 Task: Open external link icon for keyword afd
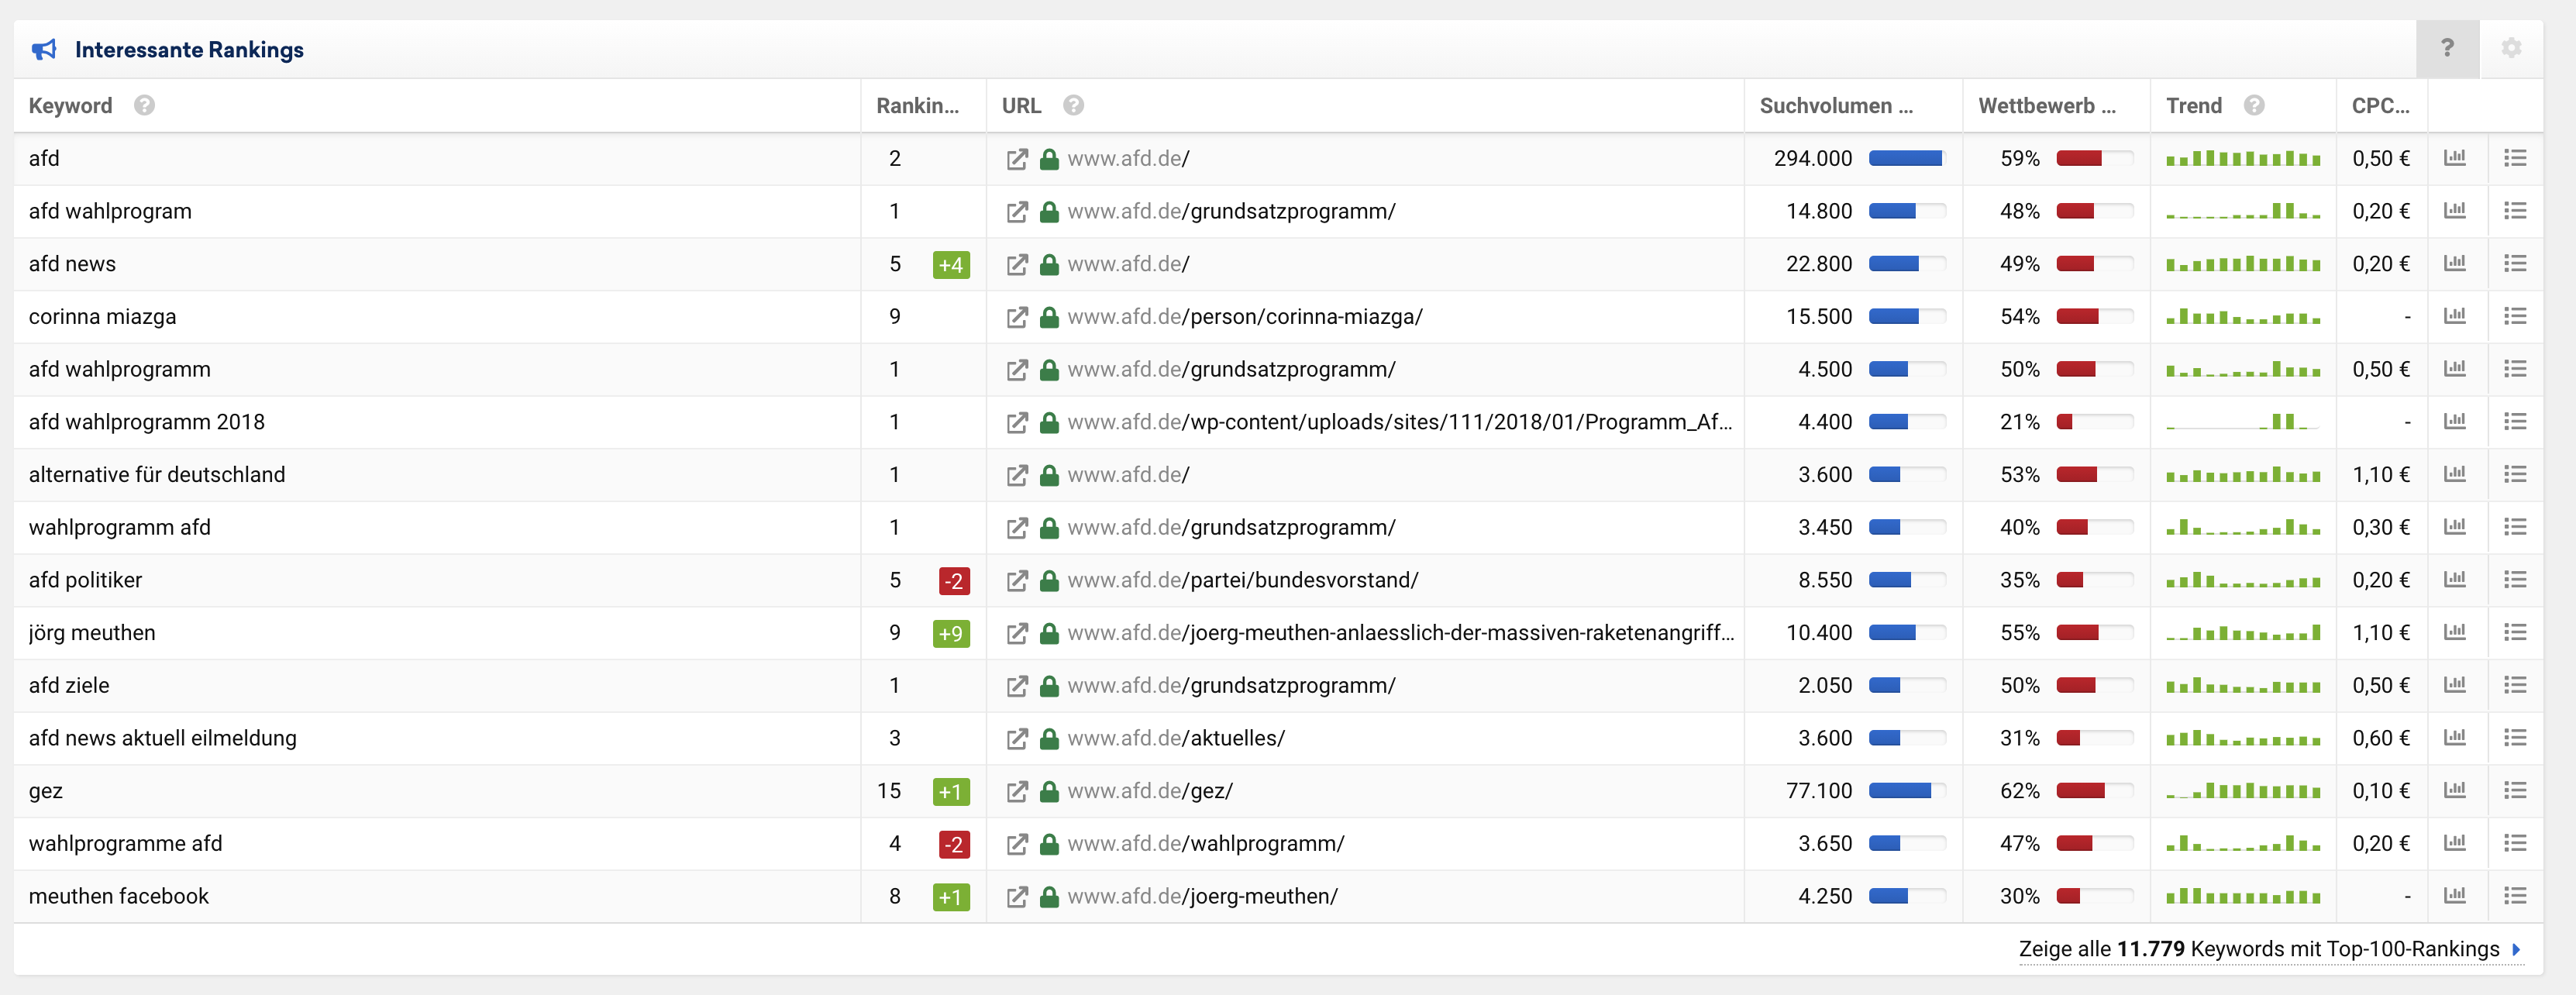pos(1017,159)
